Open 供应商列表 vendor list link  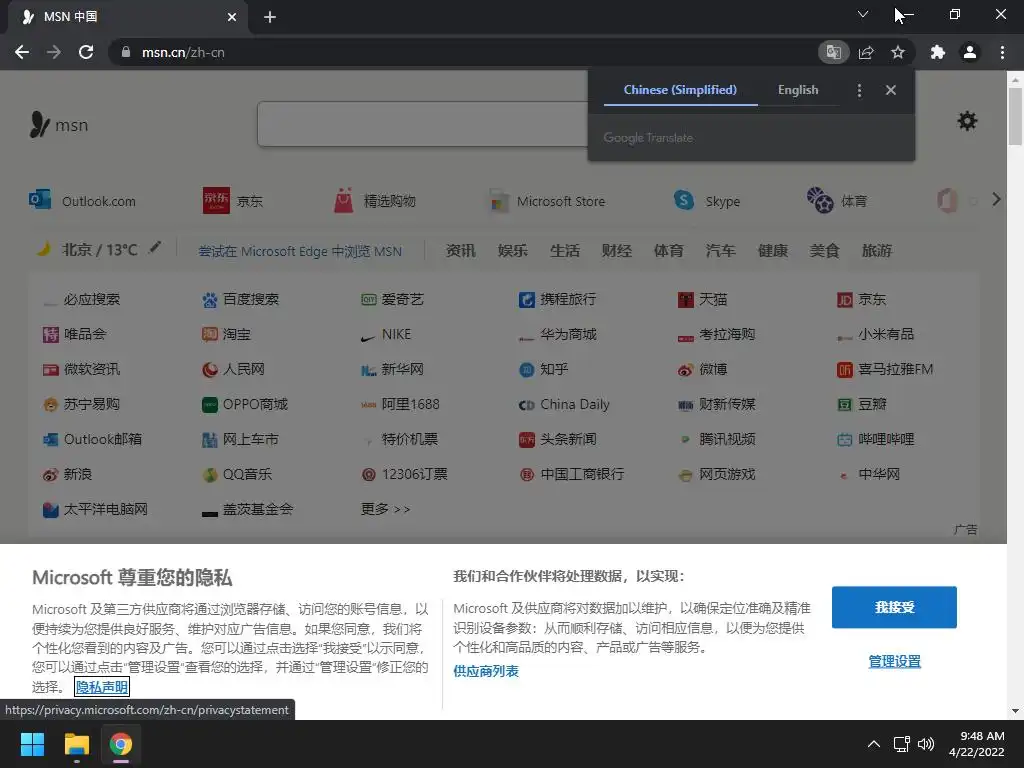[486, 671]
